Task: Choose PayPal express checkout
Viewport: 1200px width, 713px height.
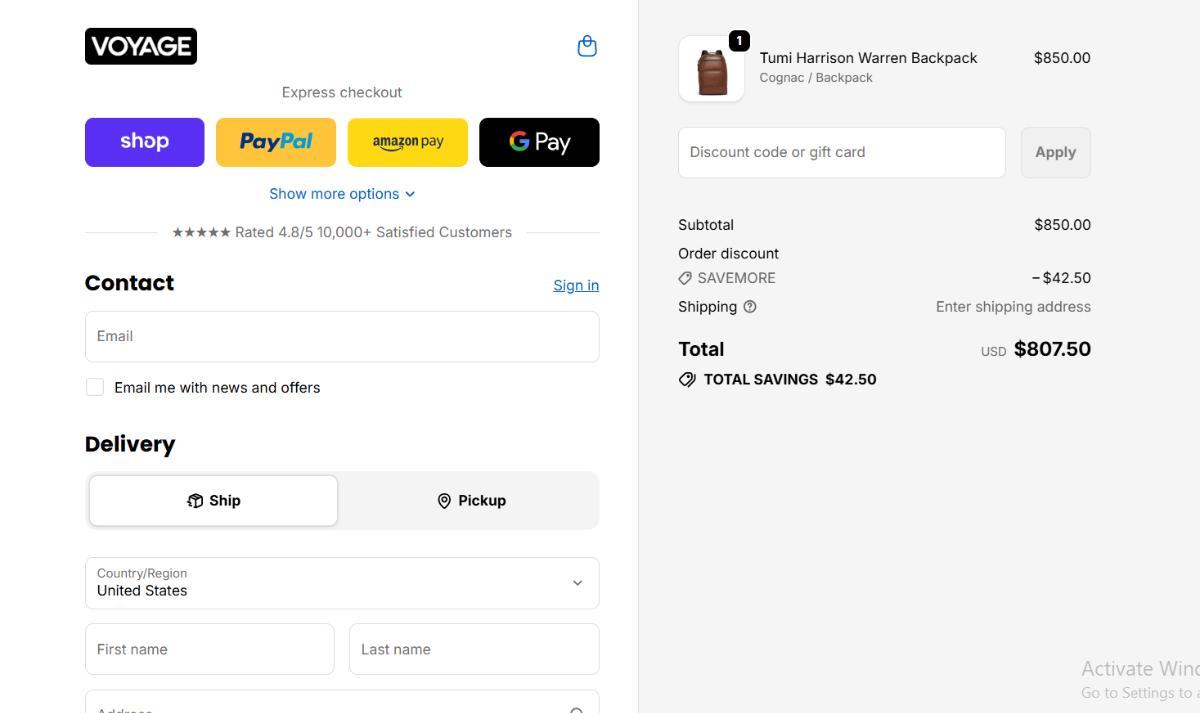Action: pos(276,142)
